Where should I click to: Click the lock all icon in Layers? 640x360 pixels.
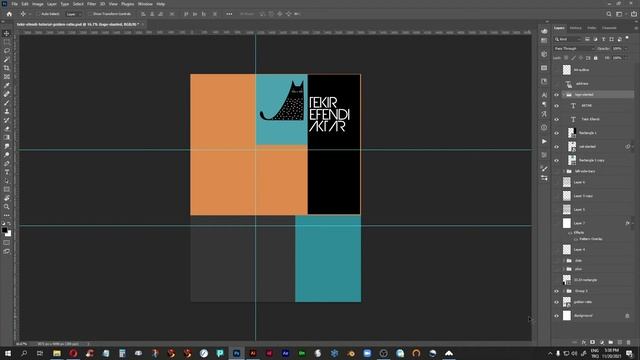596,58
